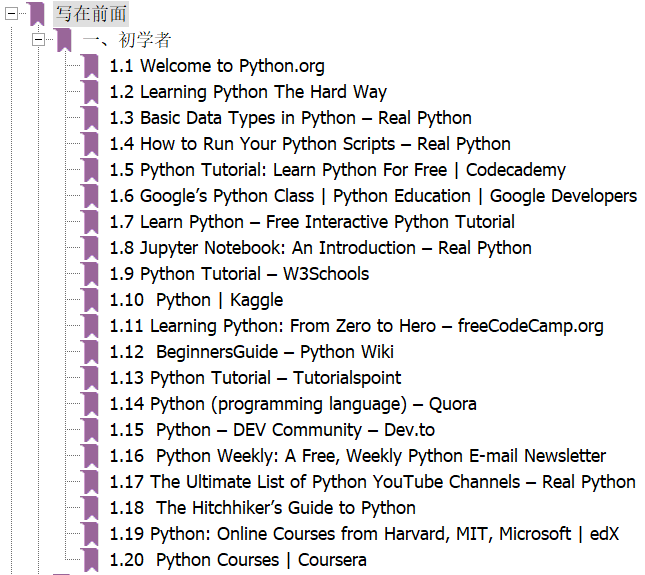Open 1.19 Python: Online Courses edX bookmark
Viewport: 645px width, 575px height.
pos(364,534)
